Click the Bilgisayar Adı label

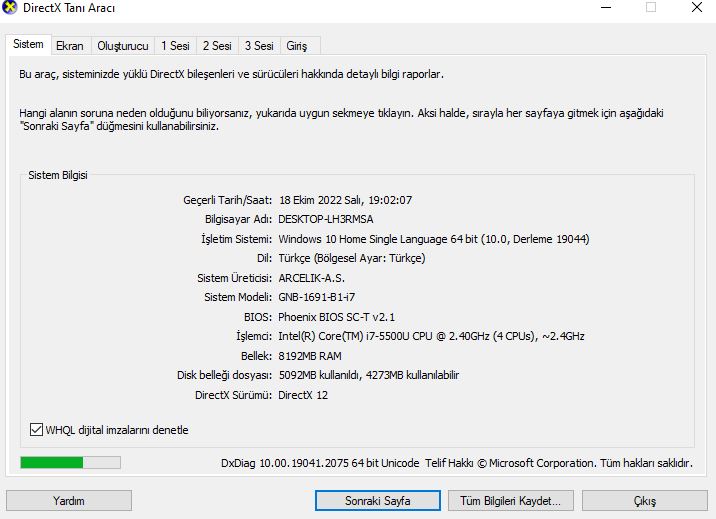coord(238,219)
